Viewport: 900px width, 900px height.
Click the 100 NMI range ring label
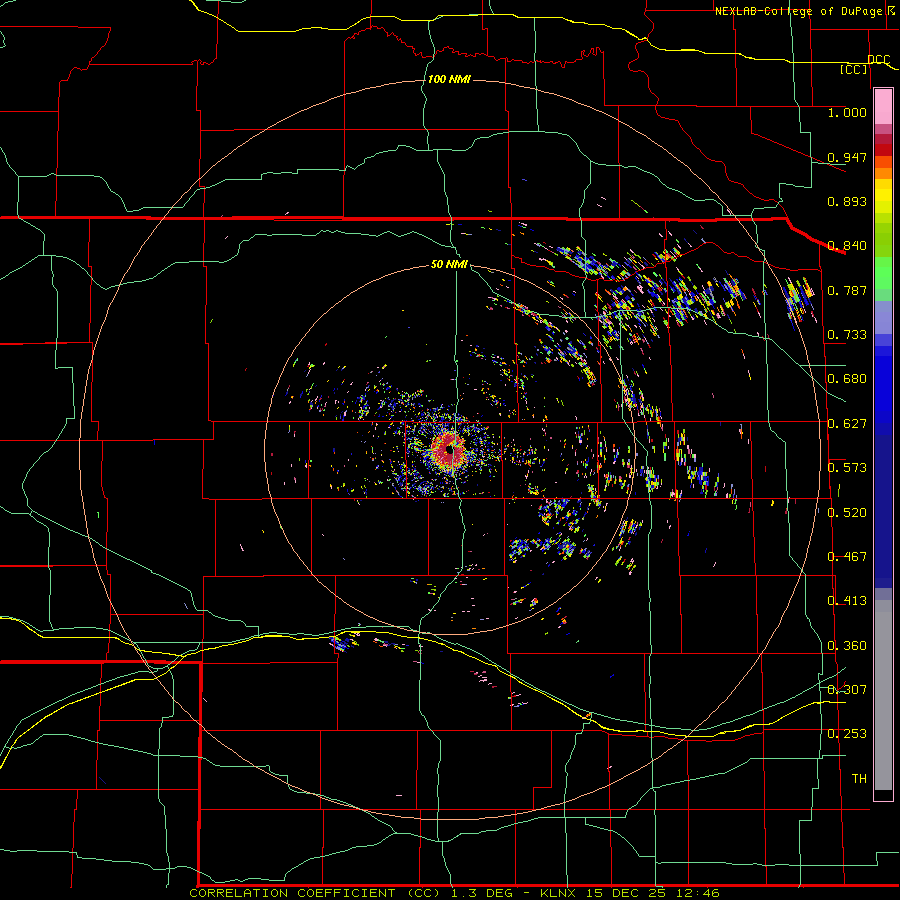449,79
